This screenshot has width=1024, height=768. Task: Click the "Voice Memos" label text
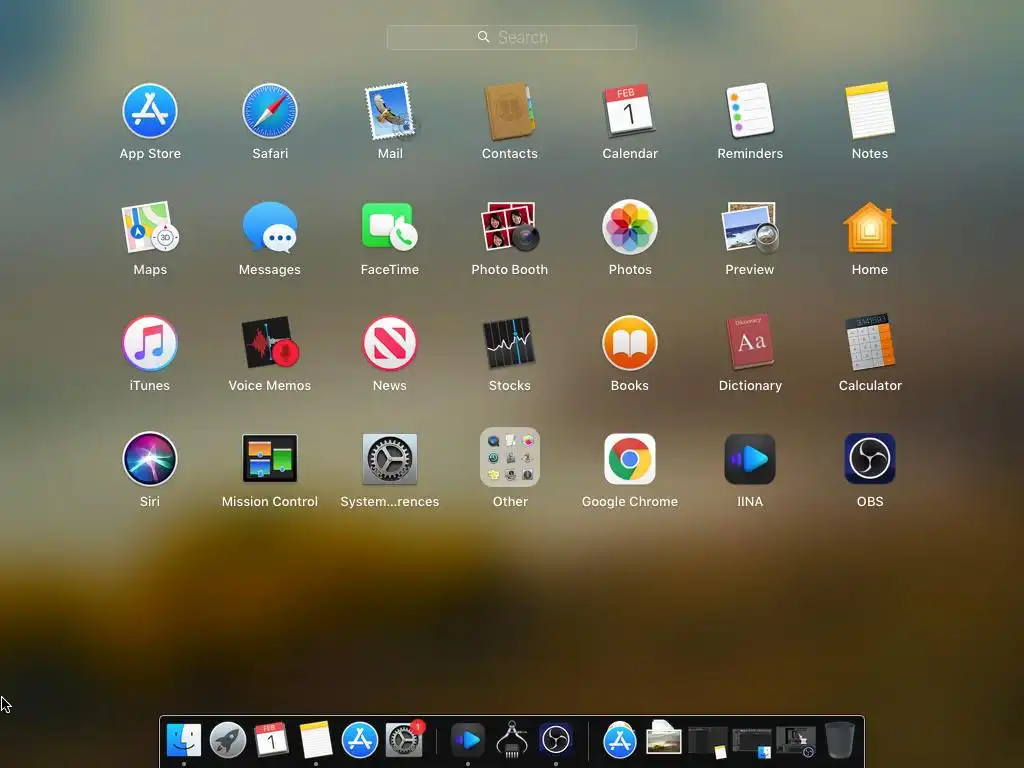[x=270, y=385]
